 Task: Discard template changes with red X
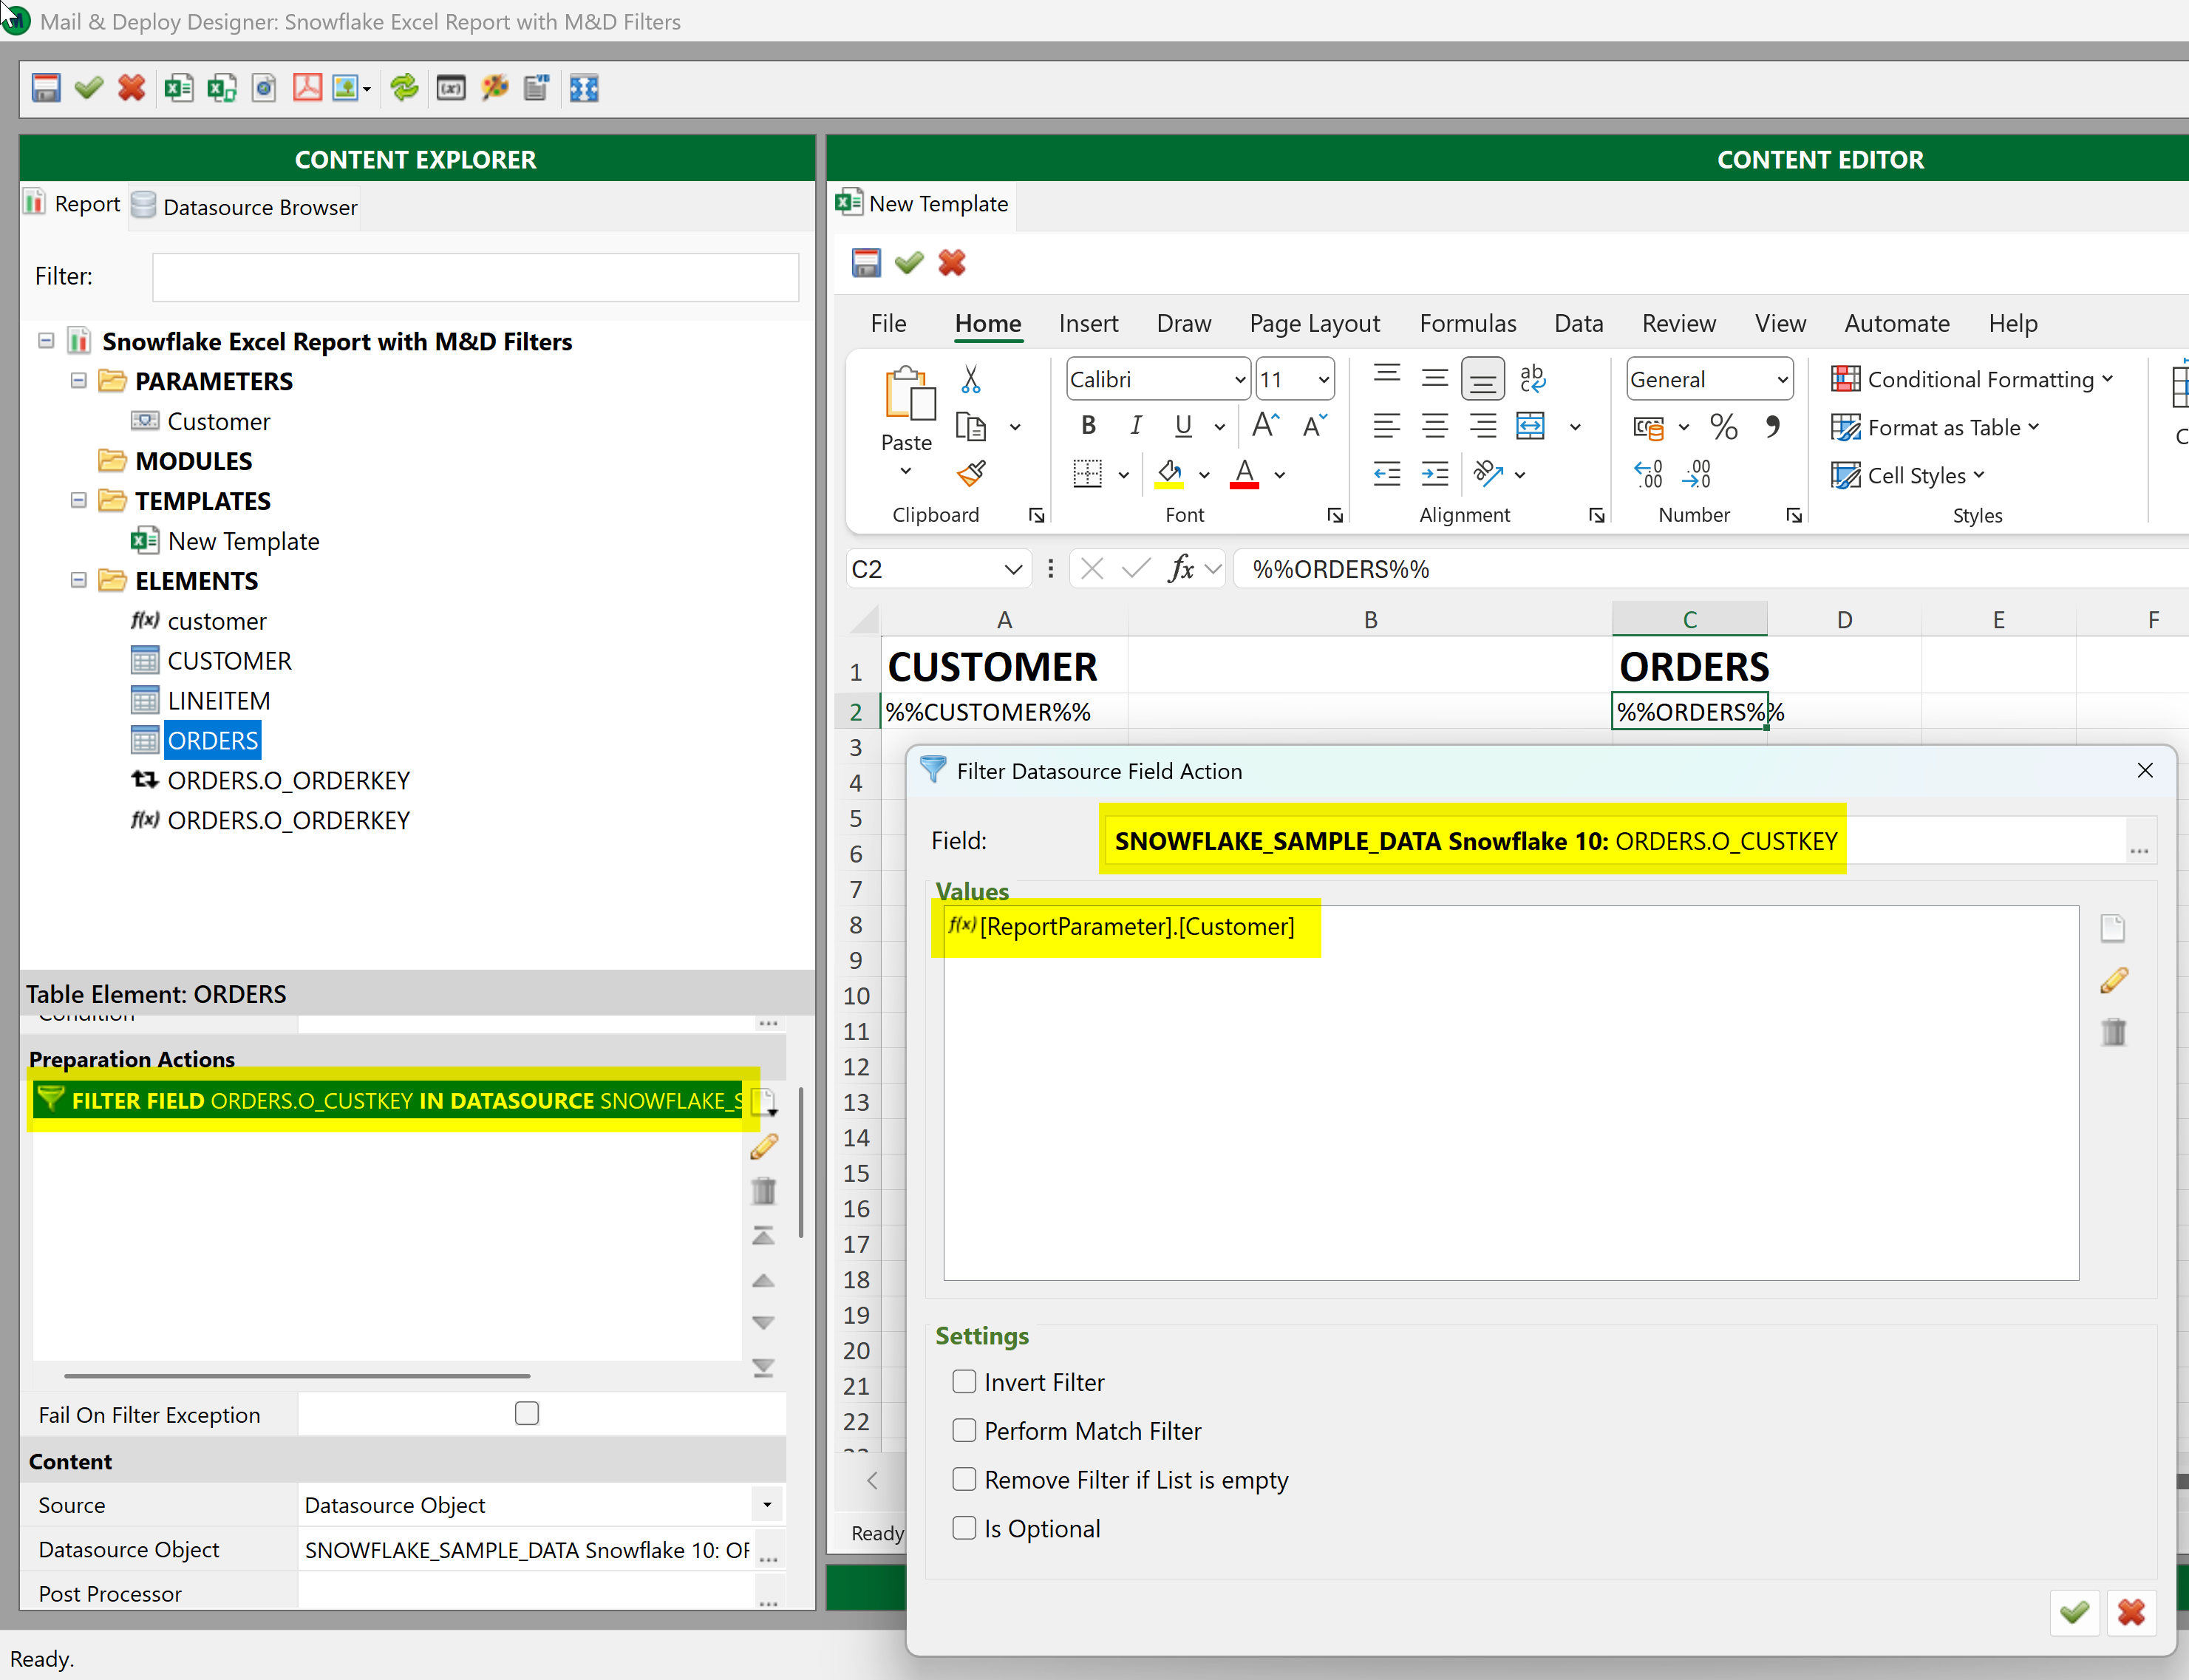point(952,263)
